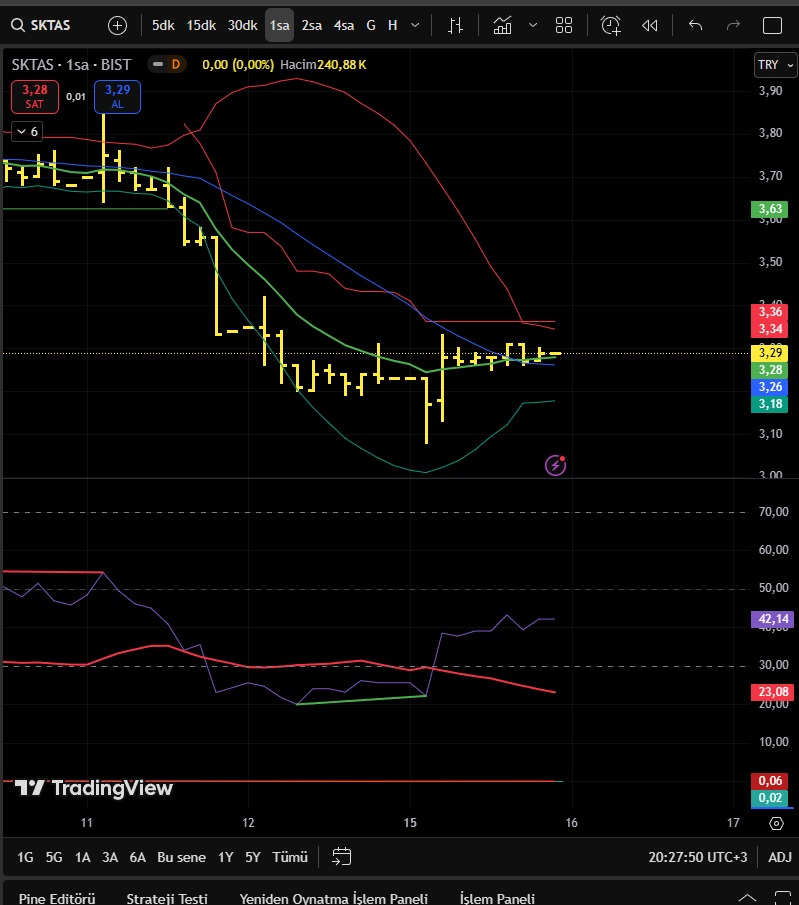Select the 3A date range
This screenshot has height=905, width=799.
coord(110,857)
